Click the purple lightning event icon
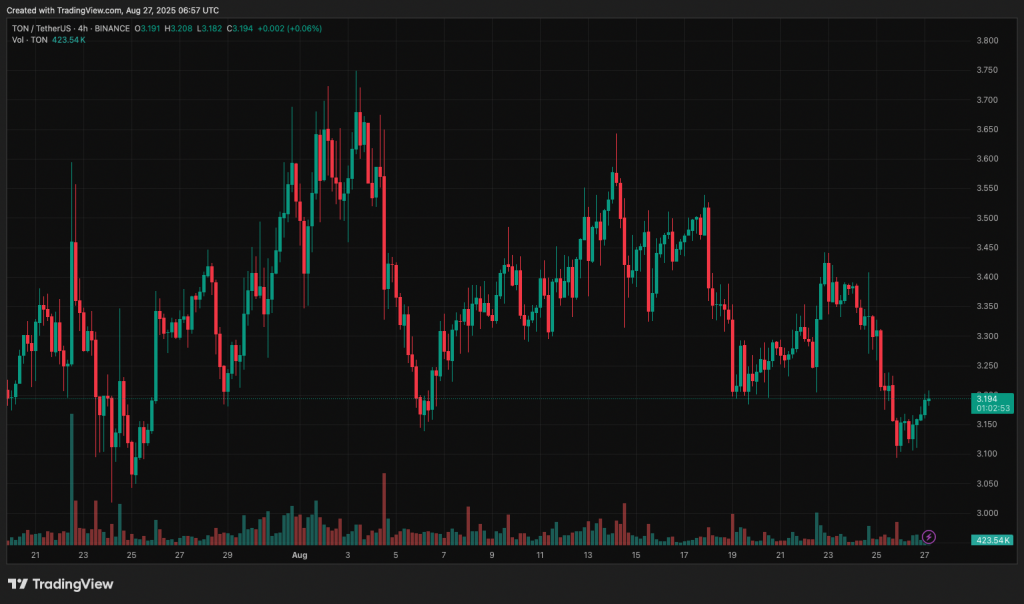Viewport: 1024px width, 604px height. [929, 537]
